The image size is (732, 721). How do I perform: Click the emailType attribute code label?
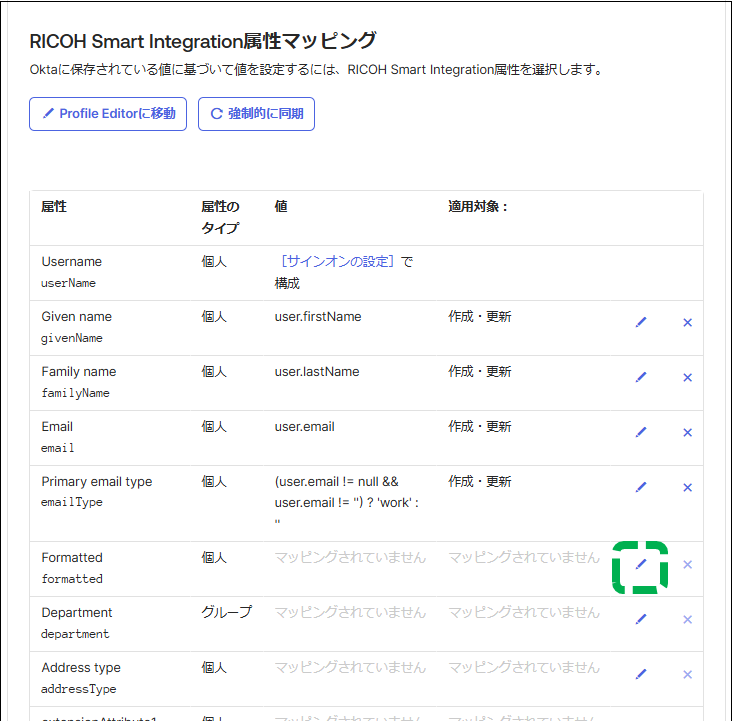72,502
